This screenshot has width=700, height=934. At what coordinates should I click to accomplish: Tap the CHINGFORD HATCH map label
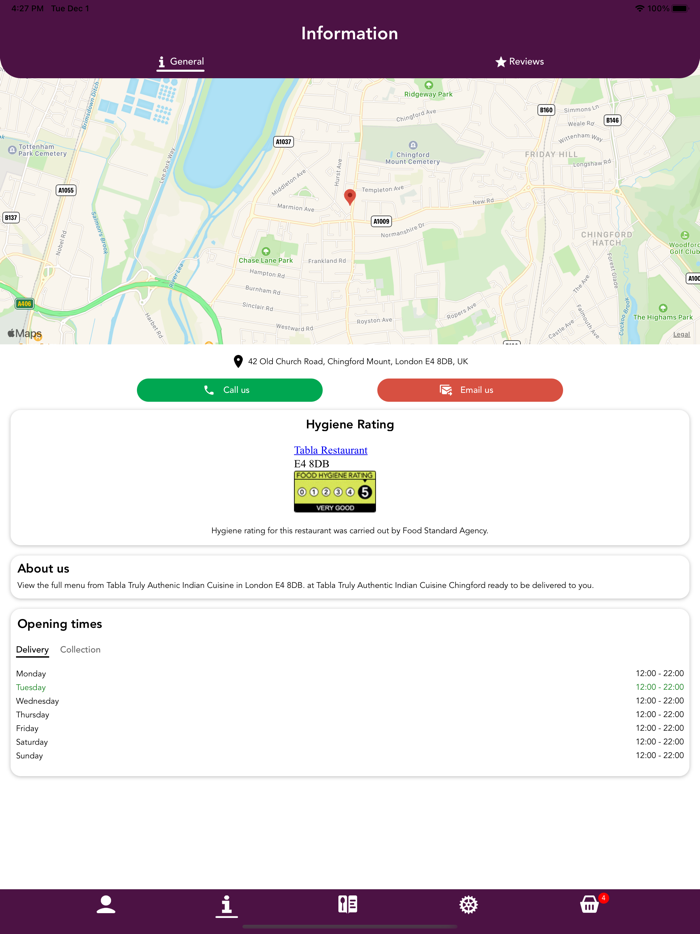pyautogui.click(x=606, y=238)
